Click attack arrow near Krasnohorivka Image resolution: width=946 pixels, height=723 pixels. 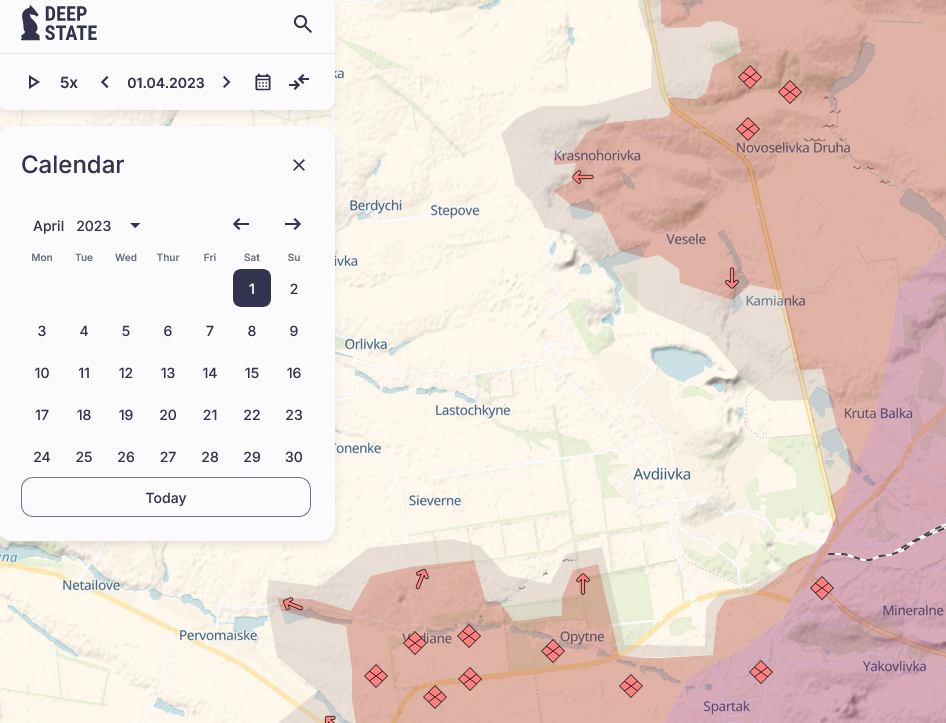tap(582, 177)
